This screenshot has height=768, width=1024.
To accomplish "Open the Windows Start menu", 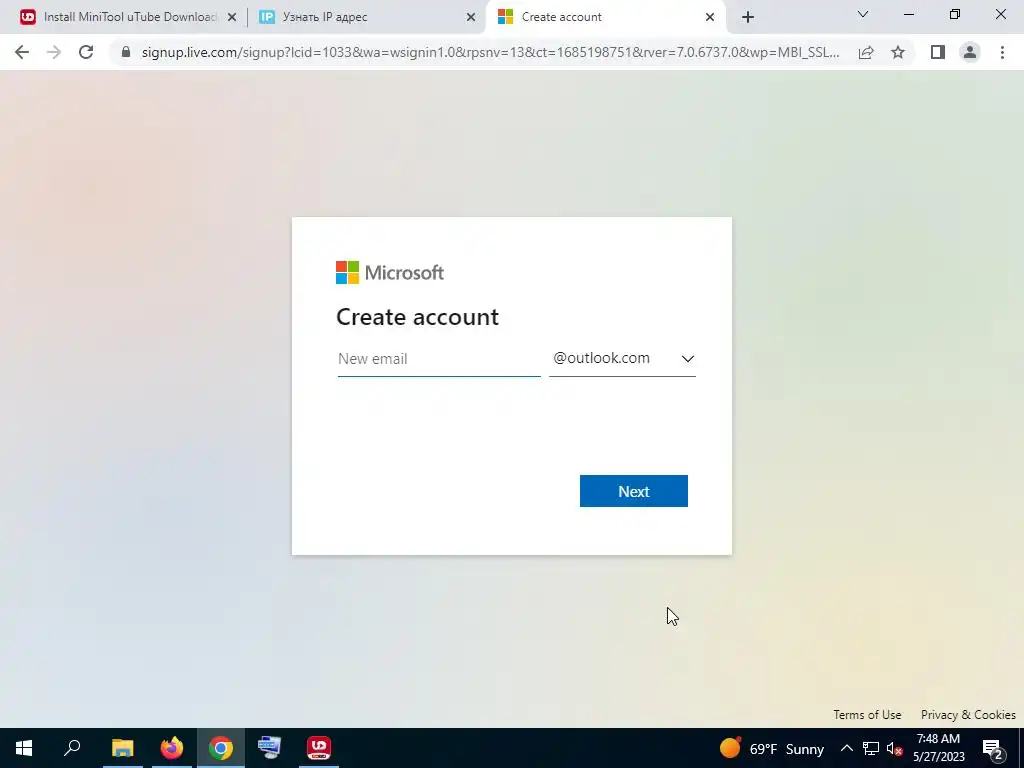I will pyautogui.click(x=24, y=748).
